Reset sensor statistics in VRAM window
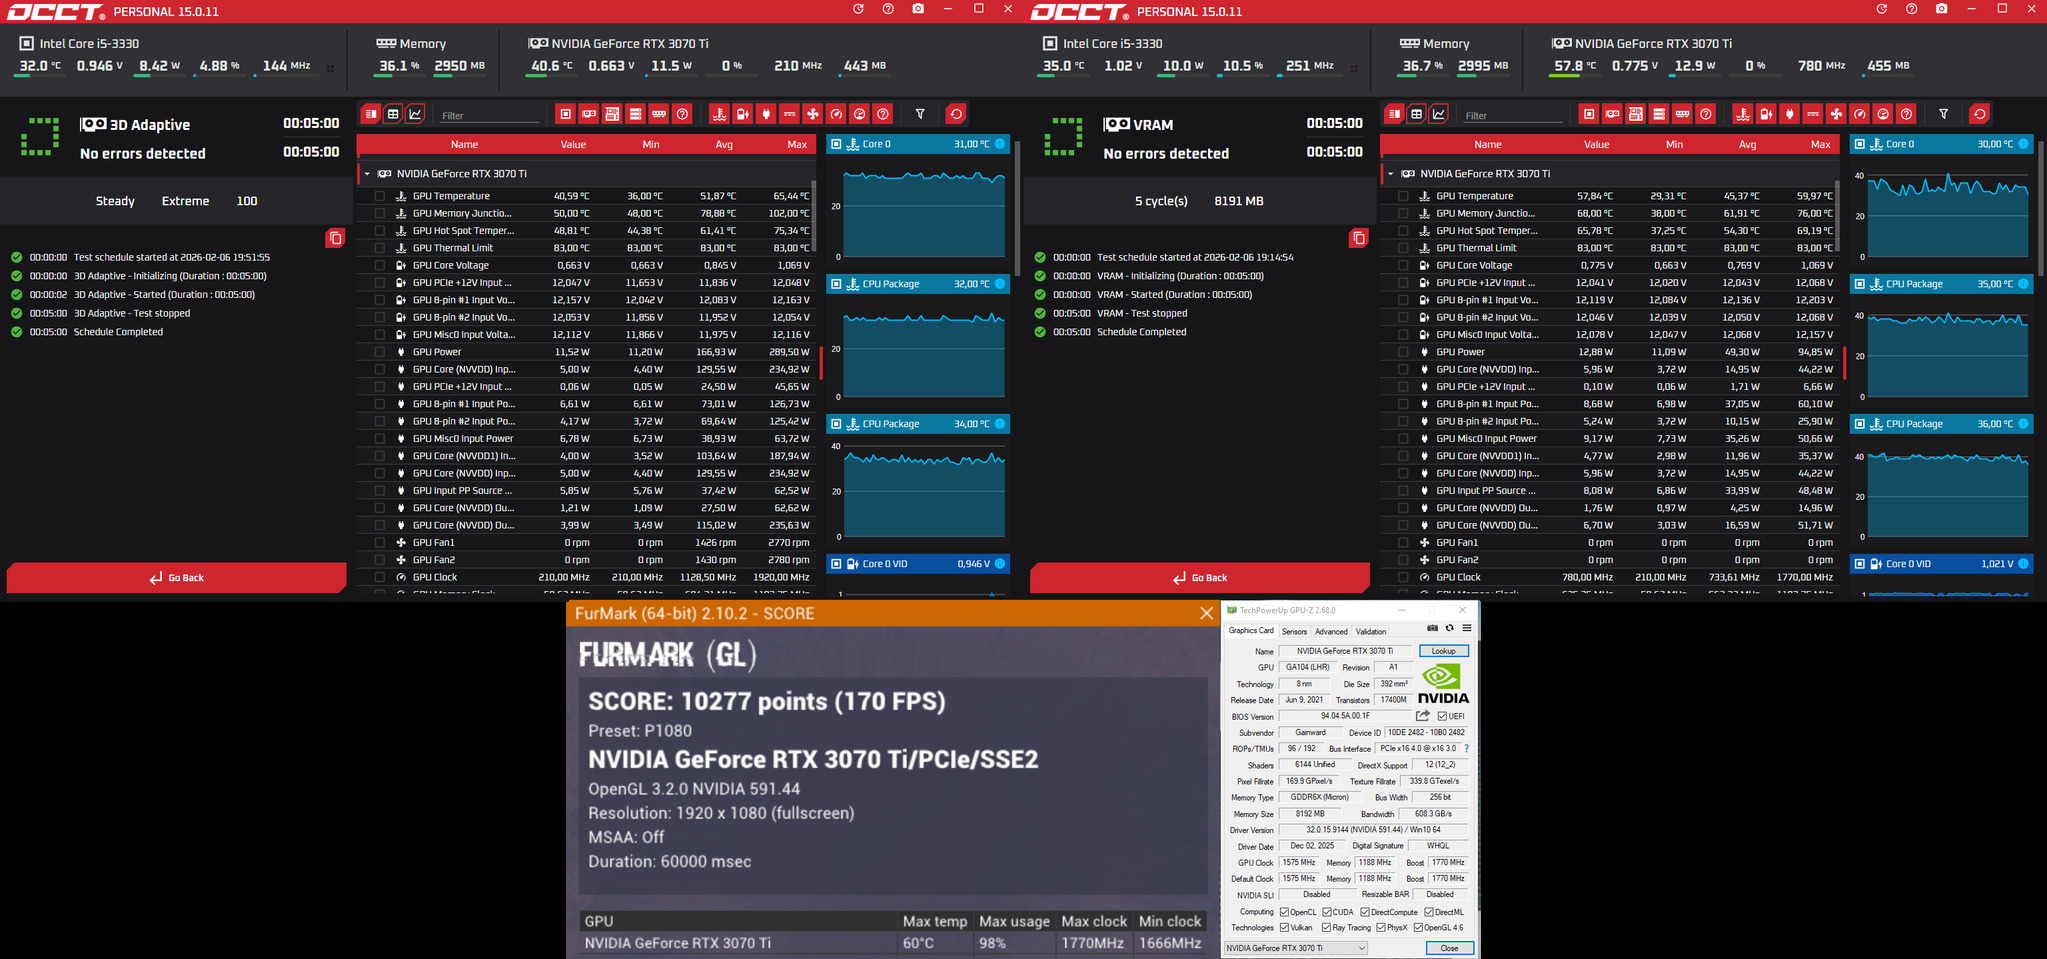Viewport: 2047px width, 959px height. pyautogui.click(x=1979, y=114)
